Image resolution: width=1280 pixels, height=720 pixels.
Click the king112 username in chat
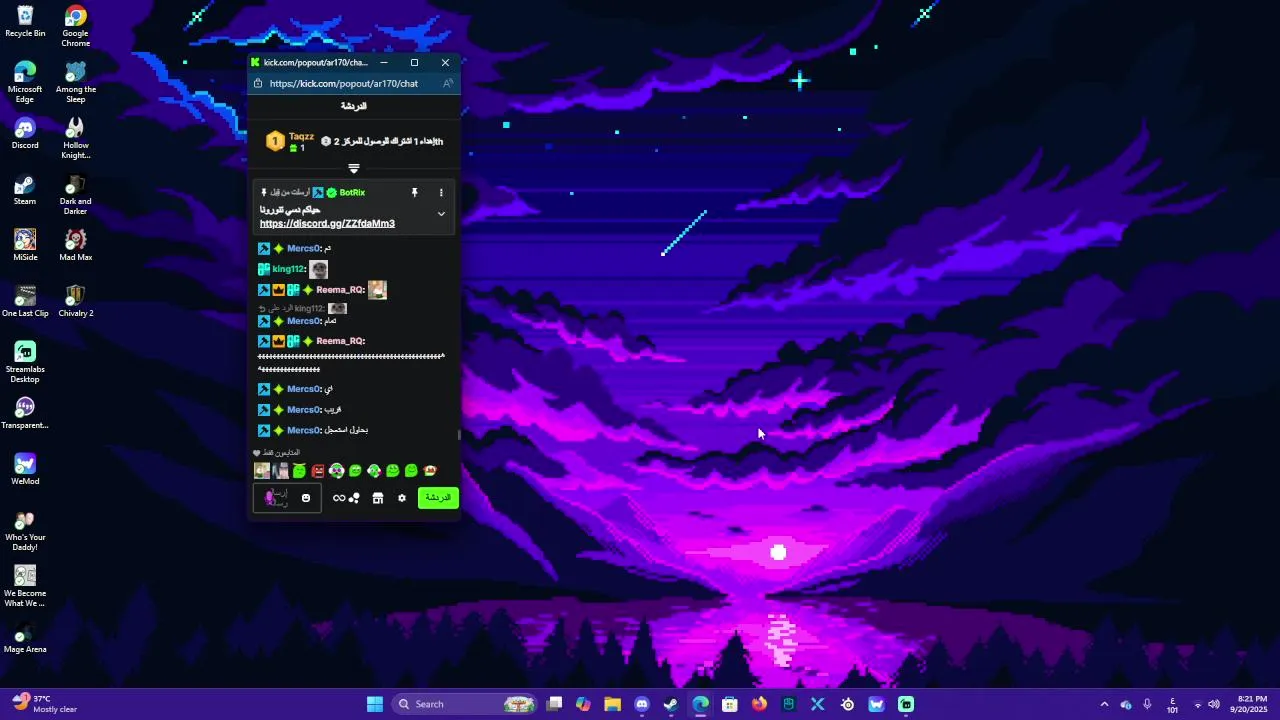point(288,269)
